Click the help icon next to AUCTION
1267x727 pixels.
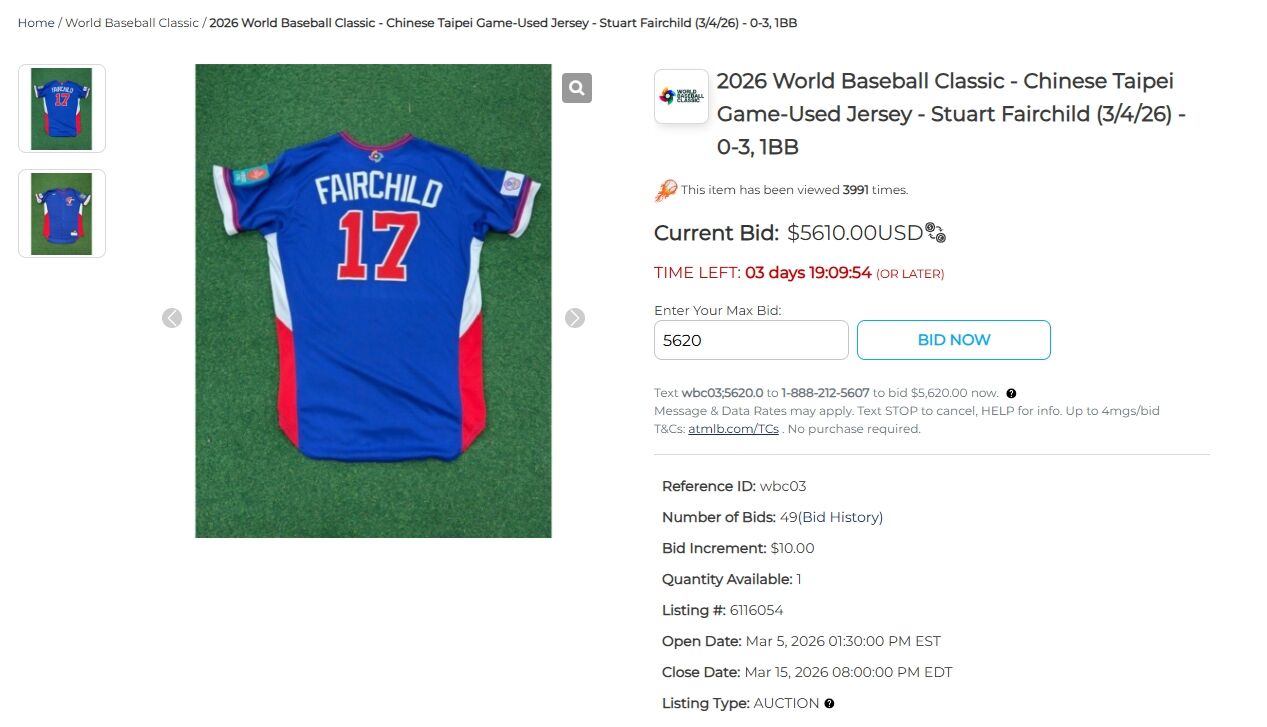click(829, 704)
